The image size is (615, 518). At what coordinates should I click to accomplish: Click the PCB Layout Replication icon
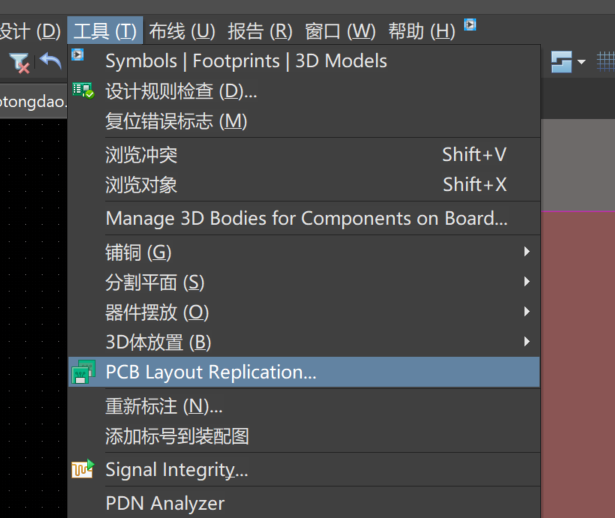(84, 373)
